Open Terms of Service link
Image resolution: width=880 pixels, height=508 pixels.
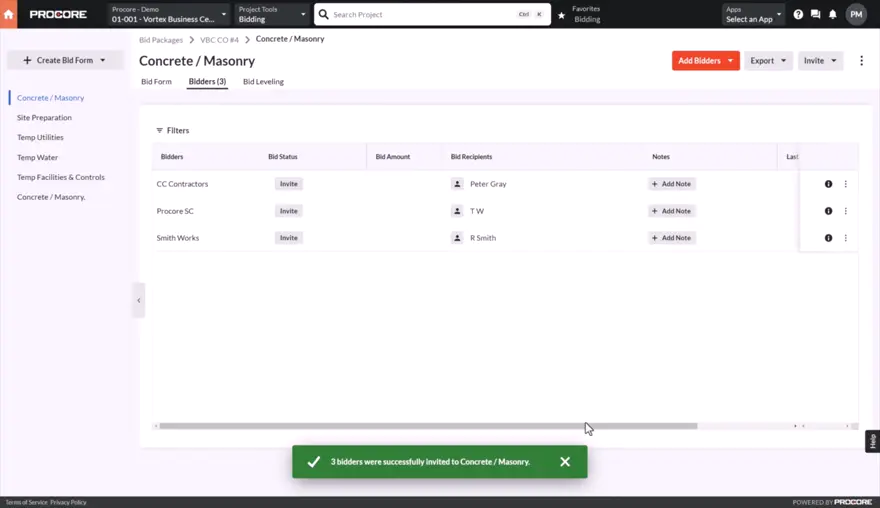26,502
